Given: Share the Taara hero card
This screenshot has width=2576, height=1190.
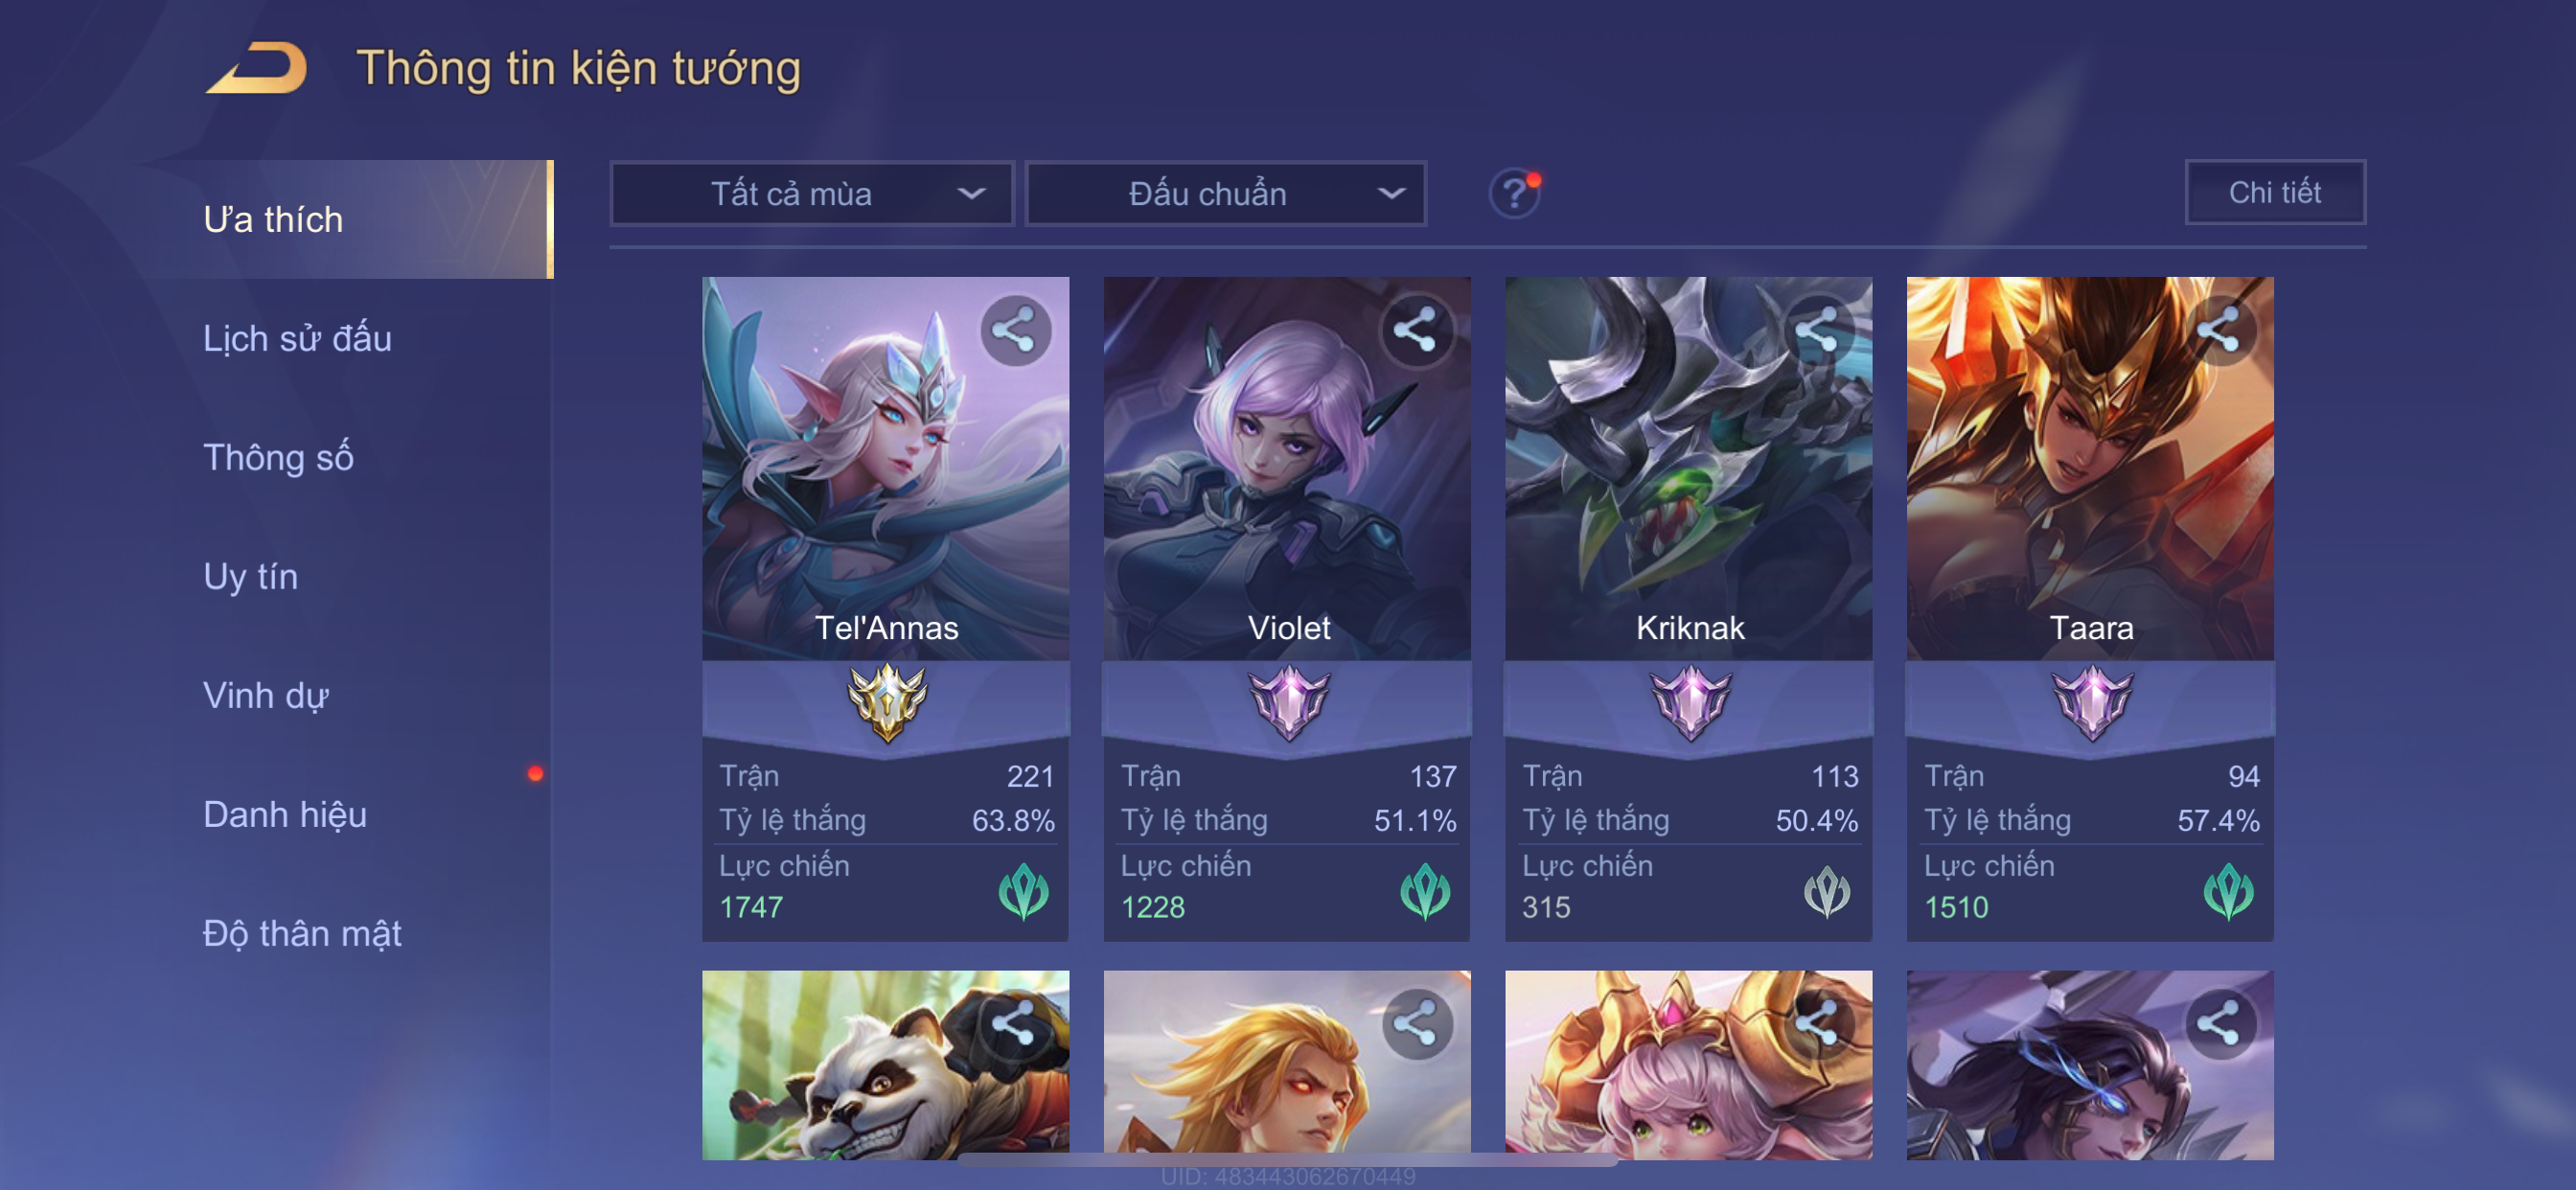Looking at the screenshot, I should click(2219, 331).
